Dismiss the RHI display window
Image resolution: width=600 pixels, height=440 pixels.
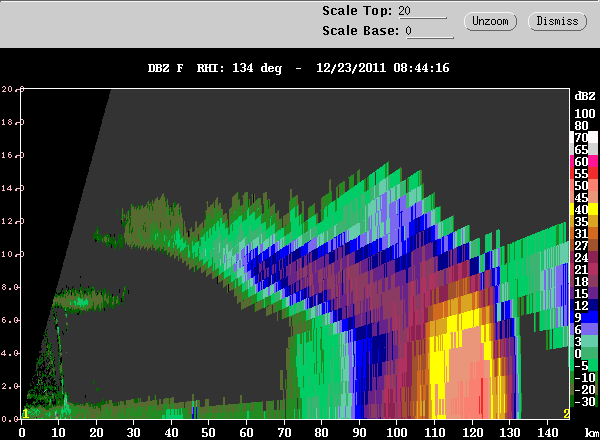[557, 21]
